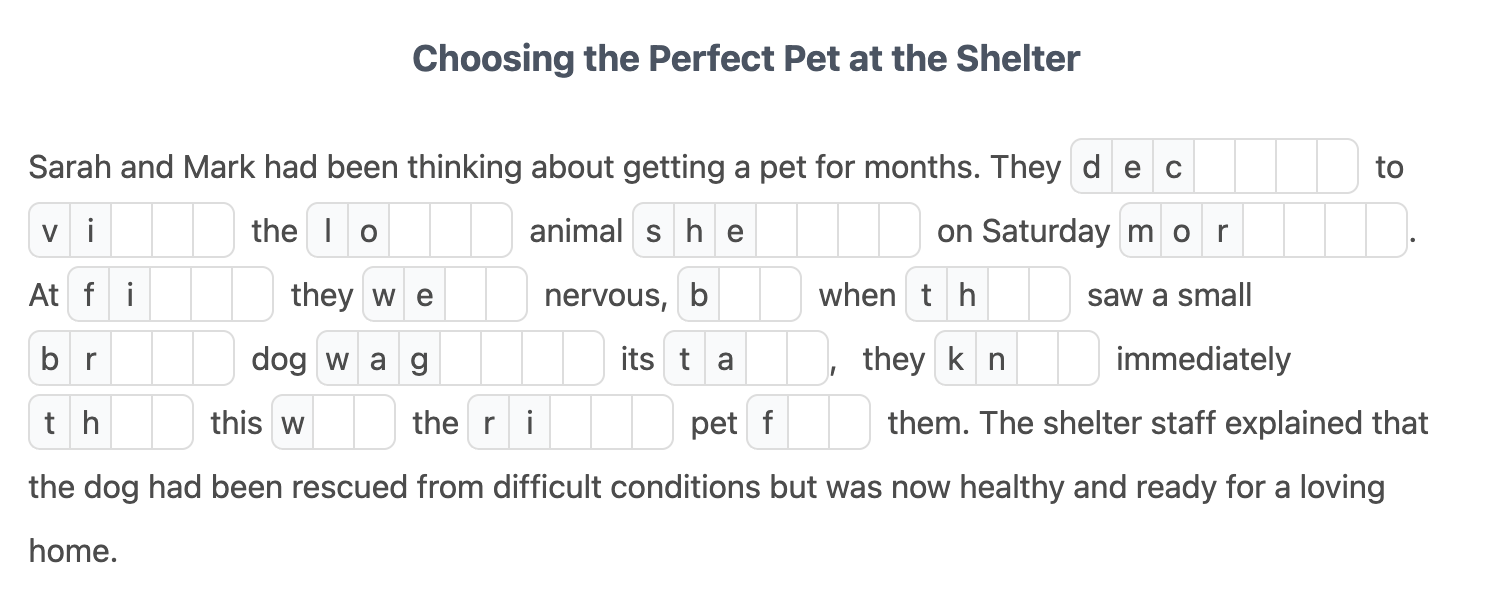This screenshot has height=612, width=1488.
Task: Click first blank in "th" word before "this"
Action: 131,423
